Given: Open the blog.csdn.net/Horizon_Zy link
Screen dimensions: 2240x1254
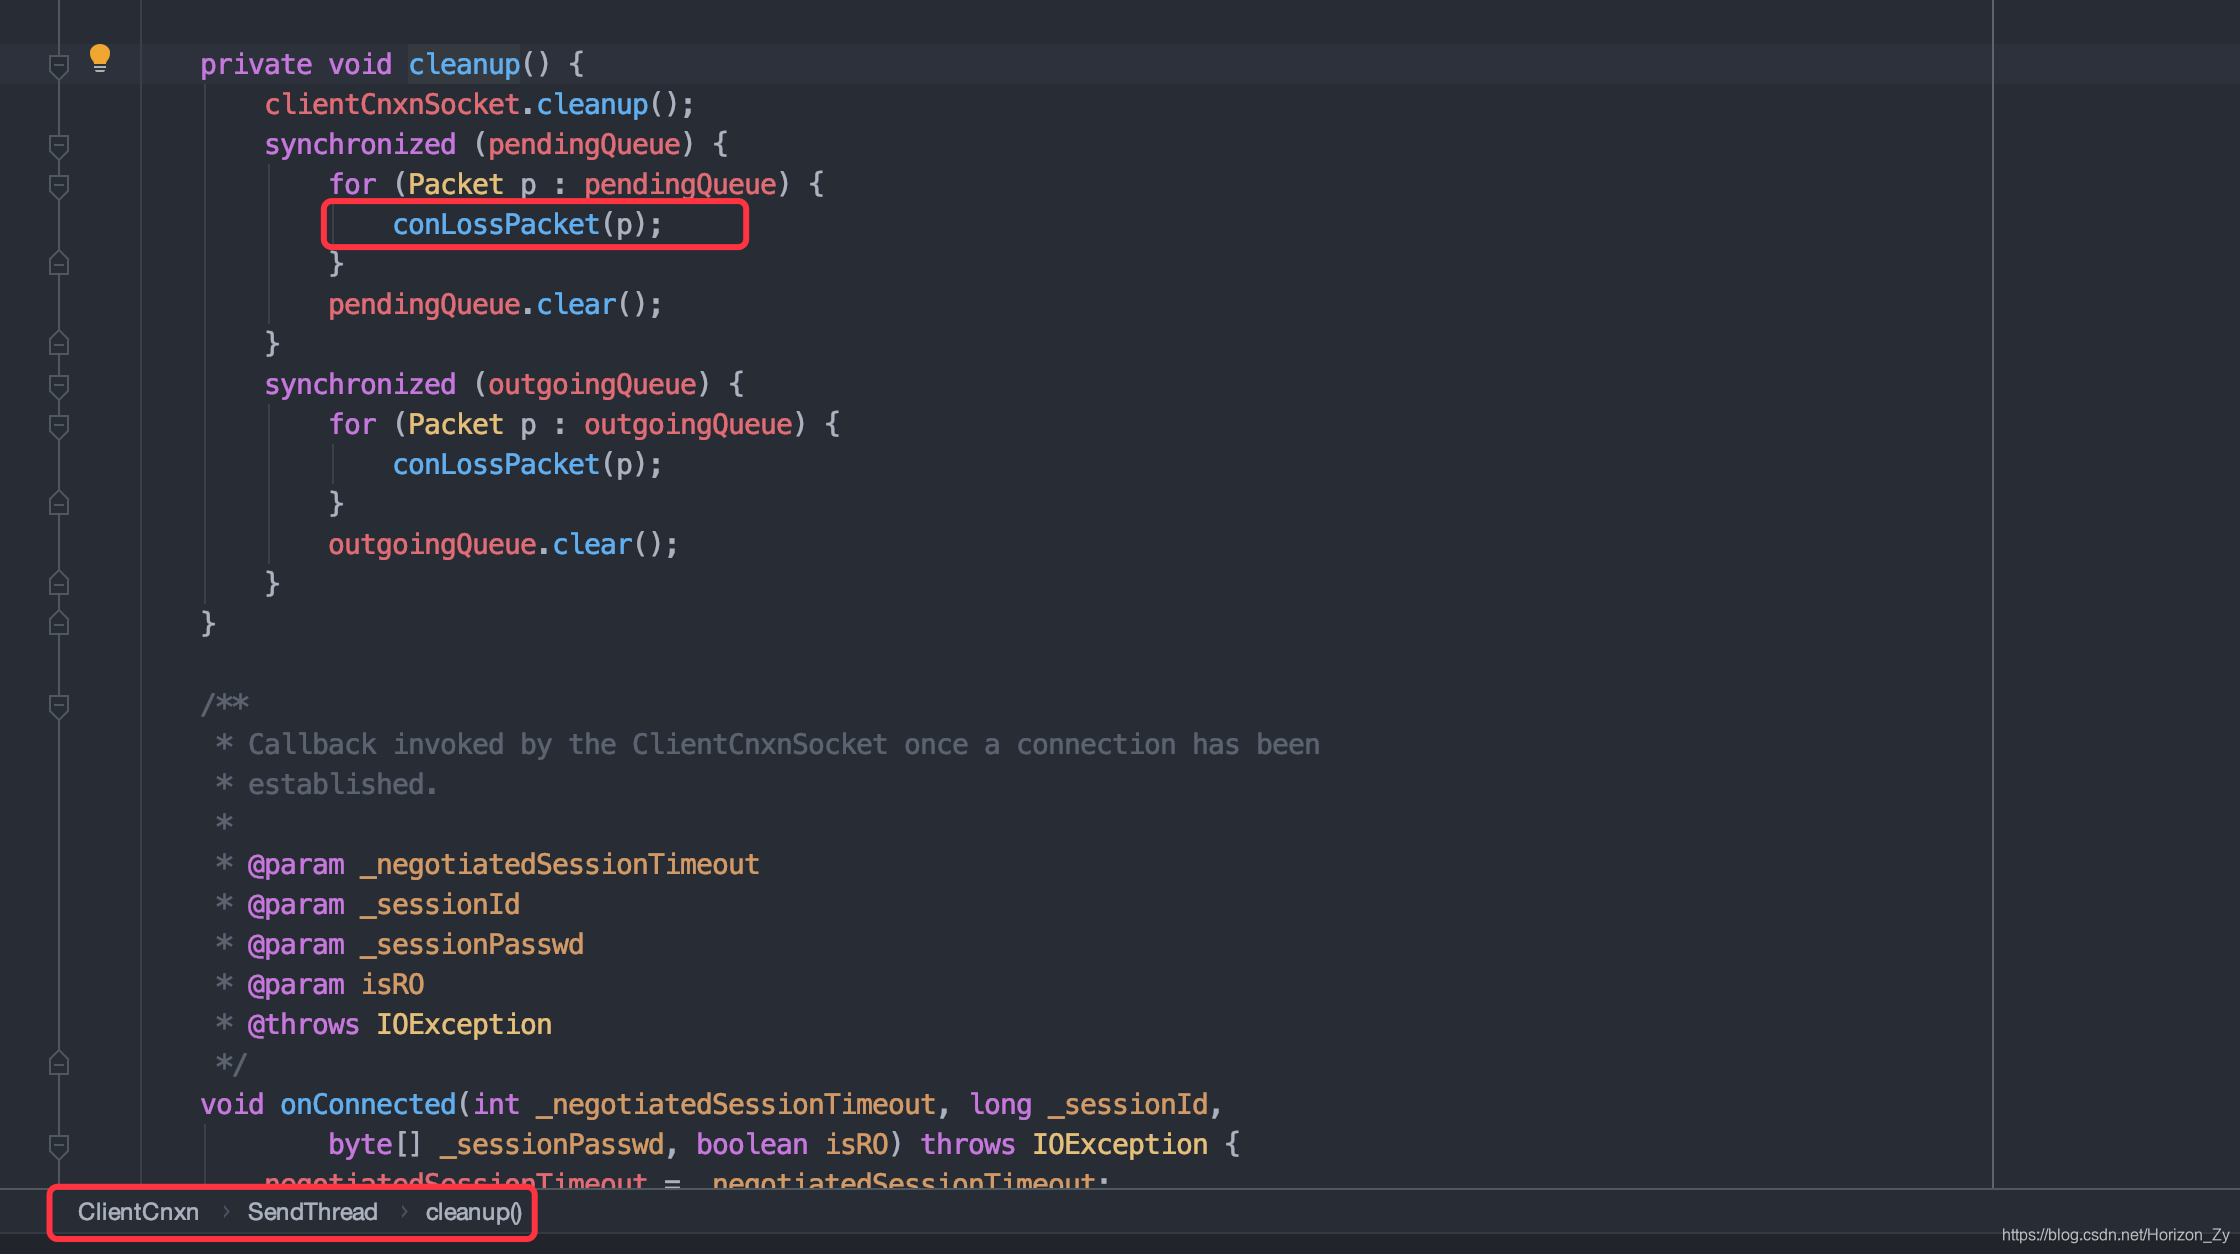Looking at the screenshot, I should click(2114, 1234).
